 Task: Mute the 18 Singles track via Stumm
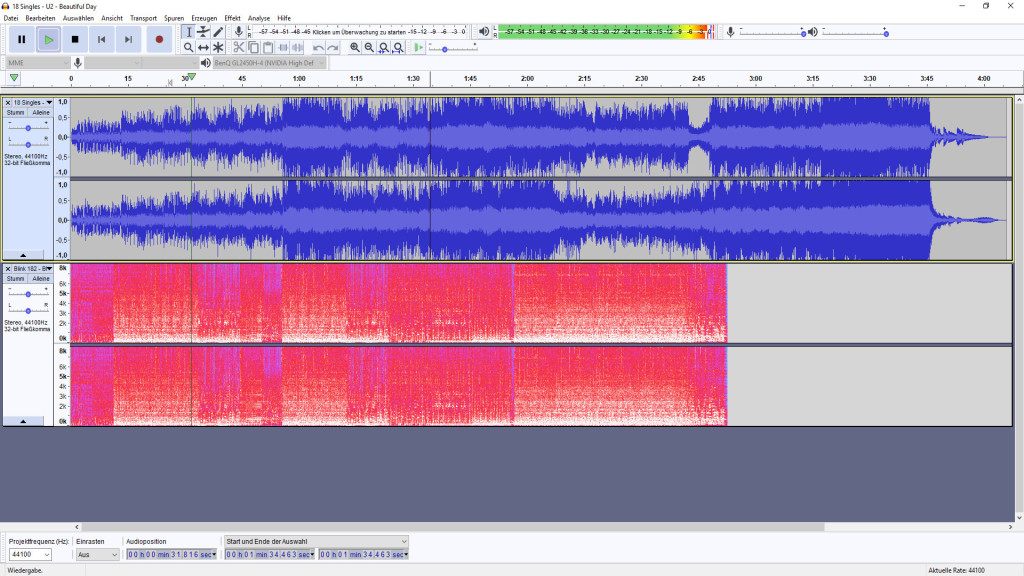click(x=14, y=111)
